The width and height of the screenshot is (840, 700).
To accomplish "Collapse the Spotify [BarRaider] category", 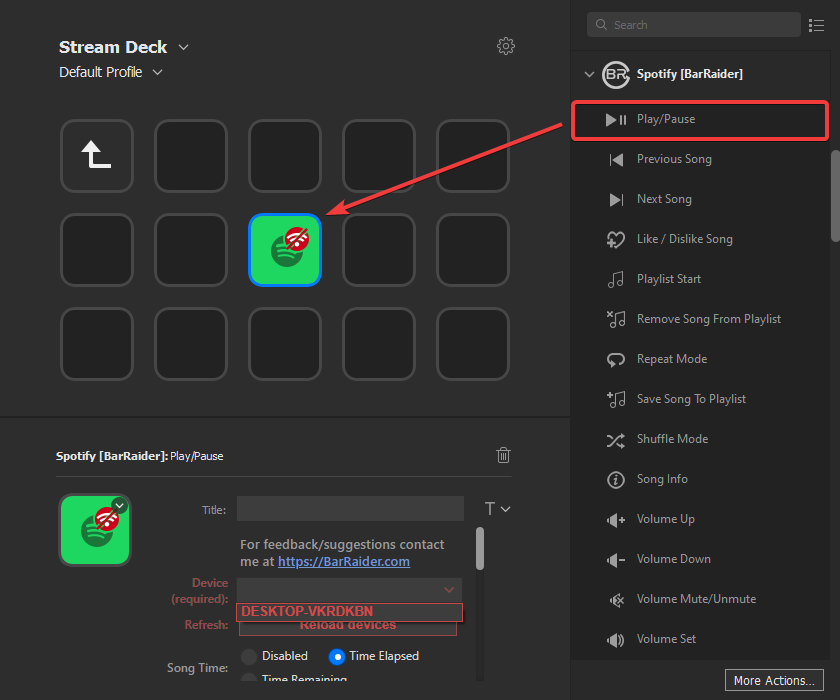I will [589, 74].
